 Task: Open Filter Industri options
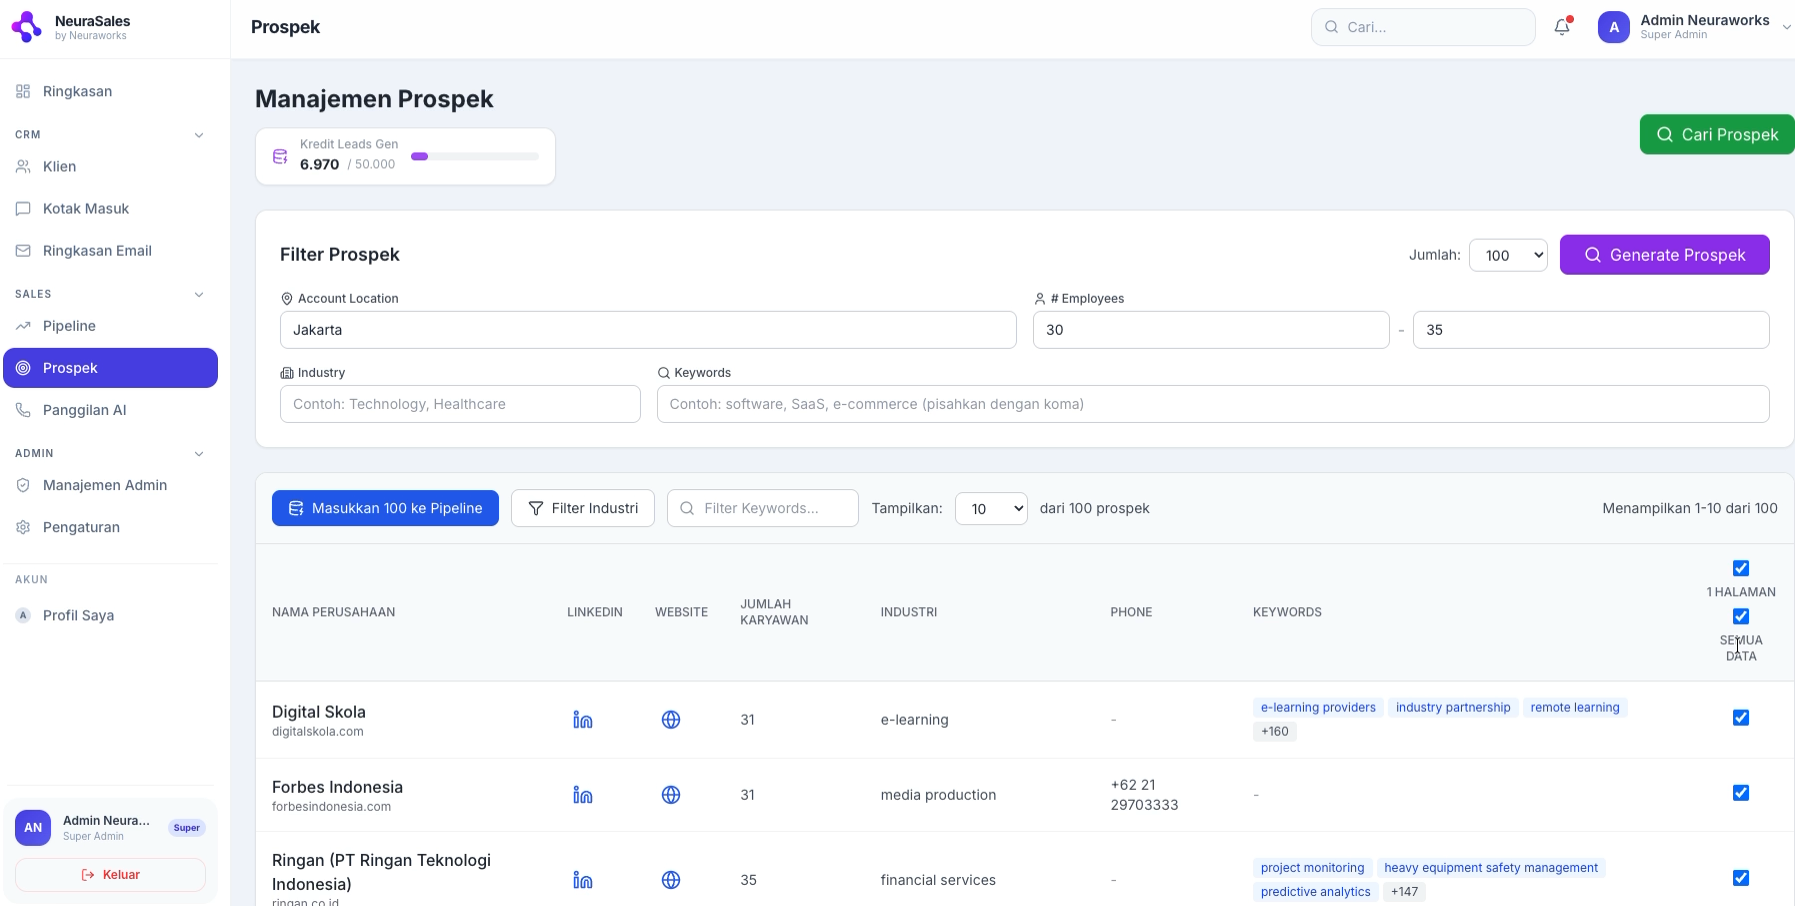[583, 508]
